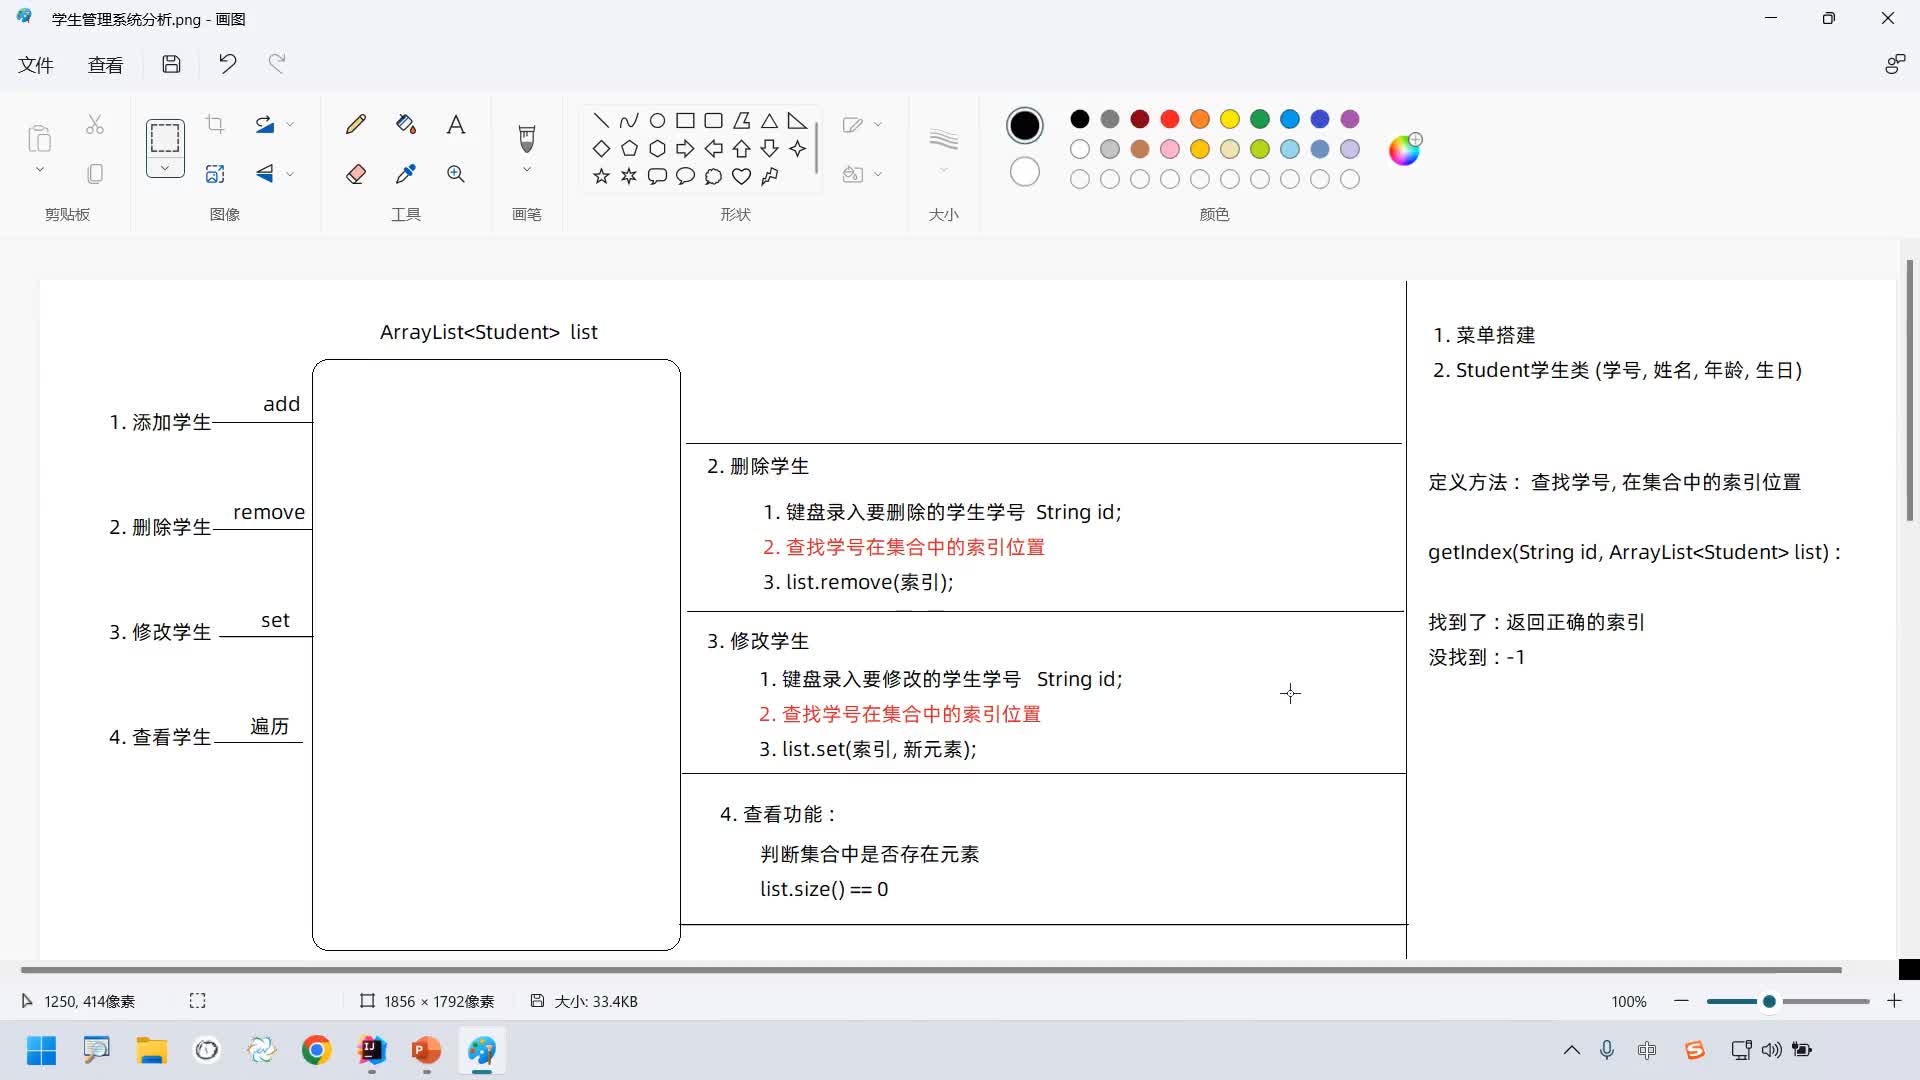Choose the Oval shape
Viewport: 1920px width, 1080px height.
[657, 121]
